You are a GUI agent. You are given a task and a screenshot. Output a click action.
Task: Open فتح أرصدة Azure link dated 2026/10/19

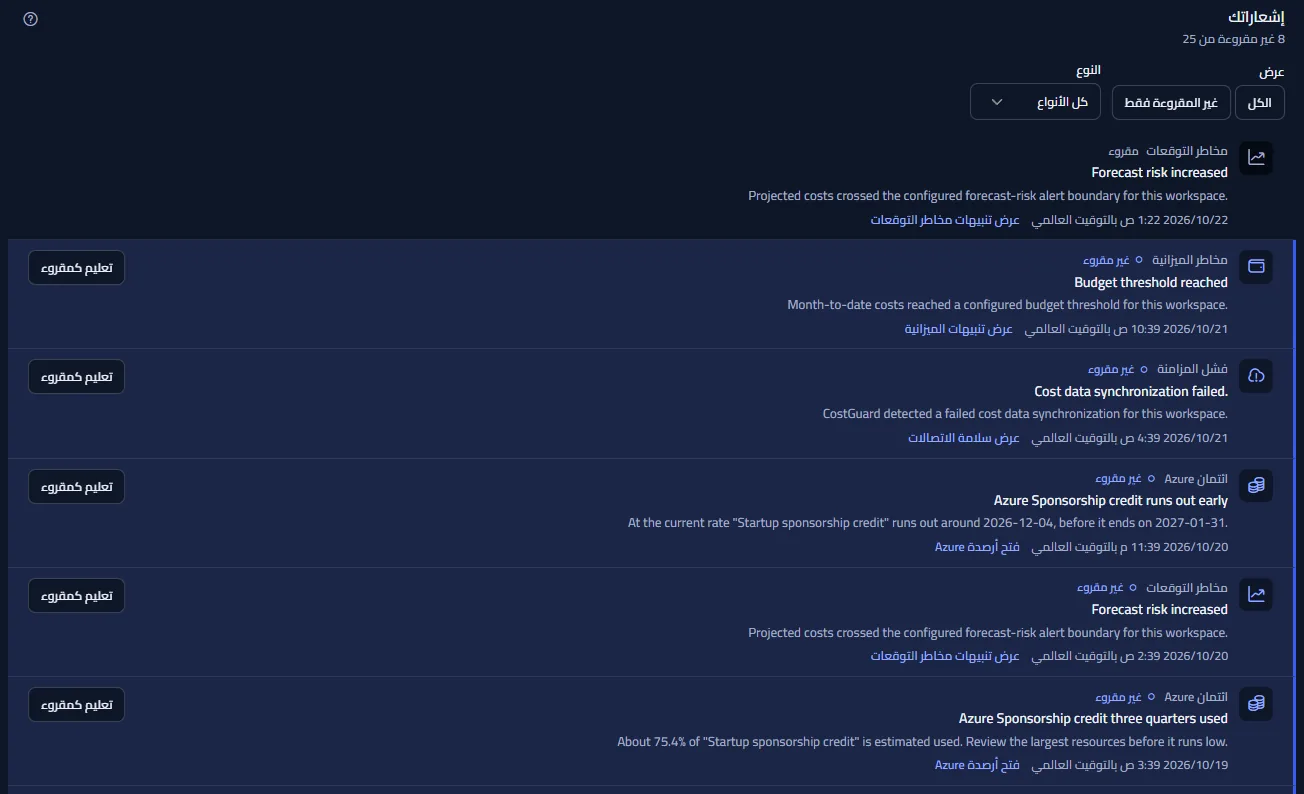click(977, 765)
